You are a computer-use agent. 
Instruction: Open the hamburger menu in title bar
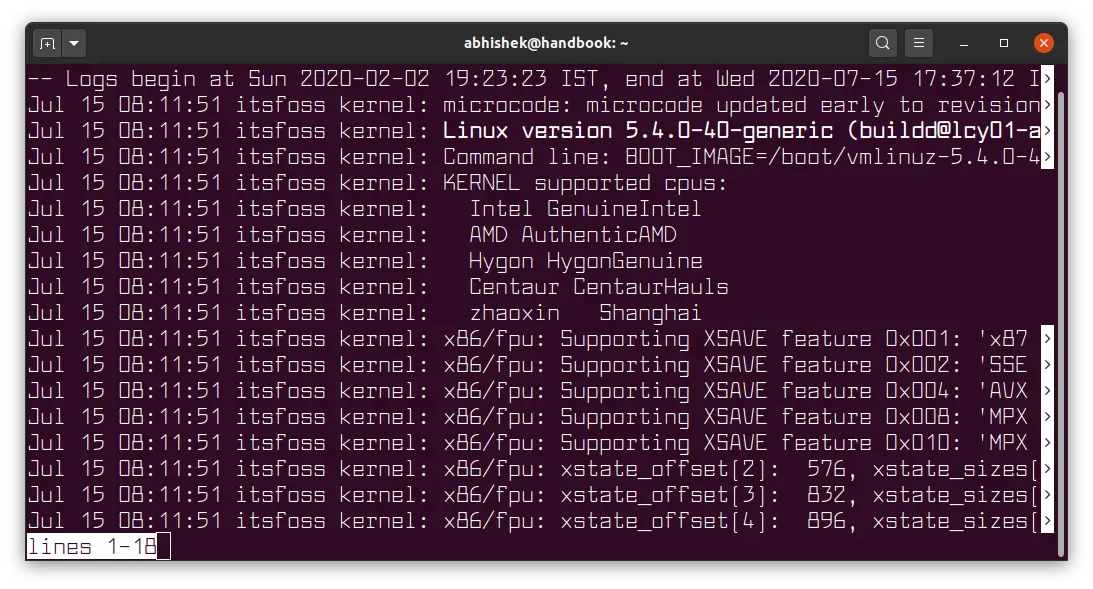919,44
